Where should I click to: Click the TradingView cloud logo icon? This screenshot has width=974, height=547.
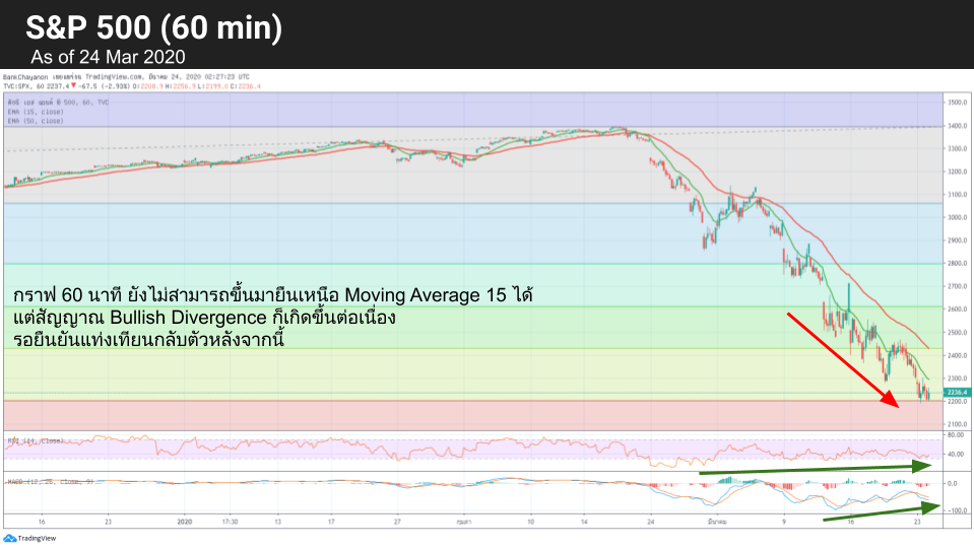pyautogui.click(x=10, y=538)
